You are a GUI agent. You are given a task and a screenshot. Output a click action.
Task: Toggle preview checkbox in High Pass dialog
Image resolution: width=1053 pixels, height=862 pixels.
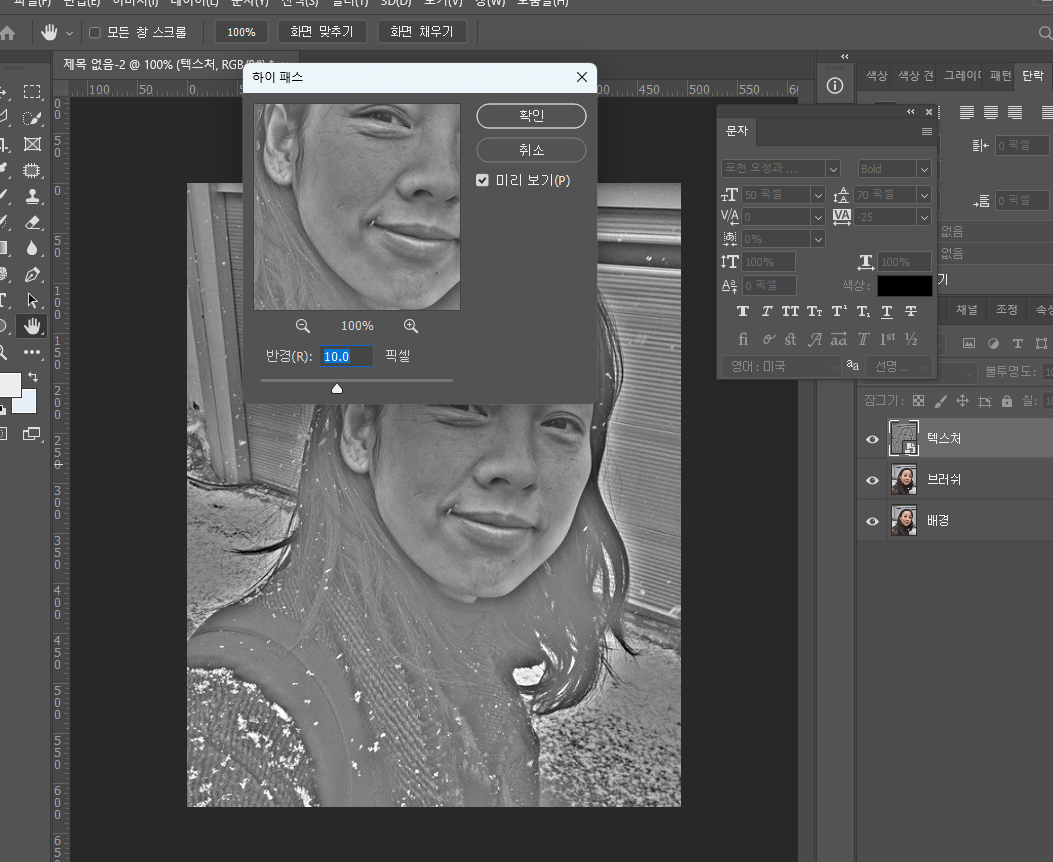(x=482, y=180)
